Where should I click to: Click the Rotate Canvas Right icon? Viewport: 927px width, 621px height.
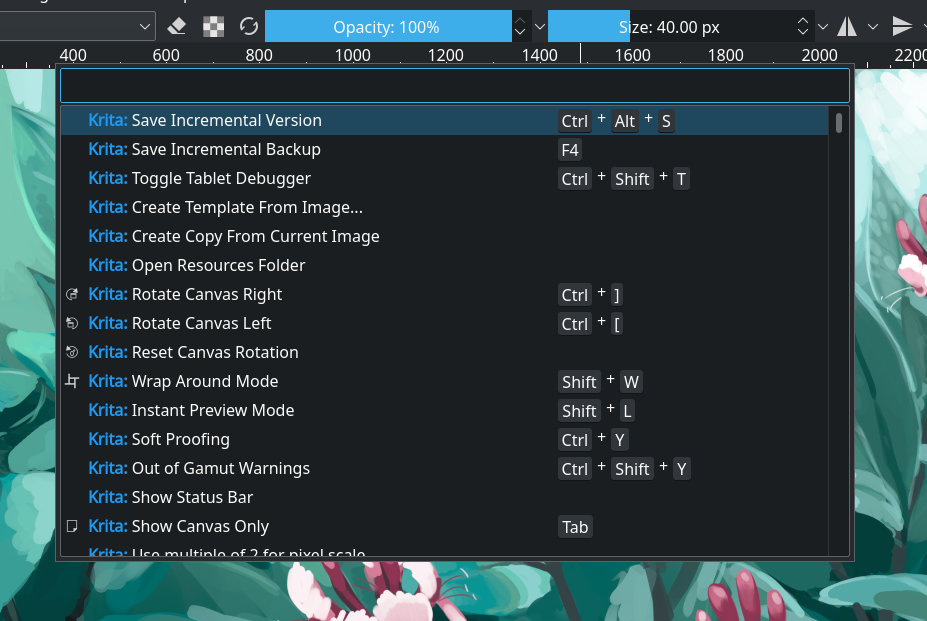click(x=72, y=294)
